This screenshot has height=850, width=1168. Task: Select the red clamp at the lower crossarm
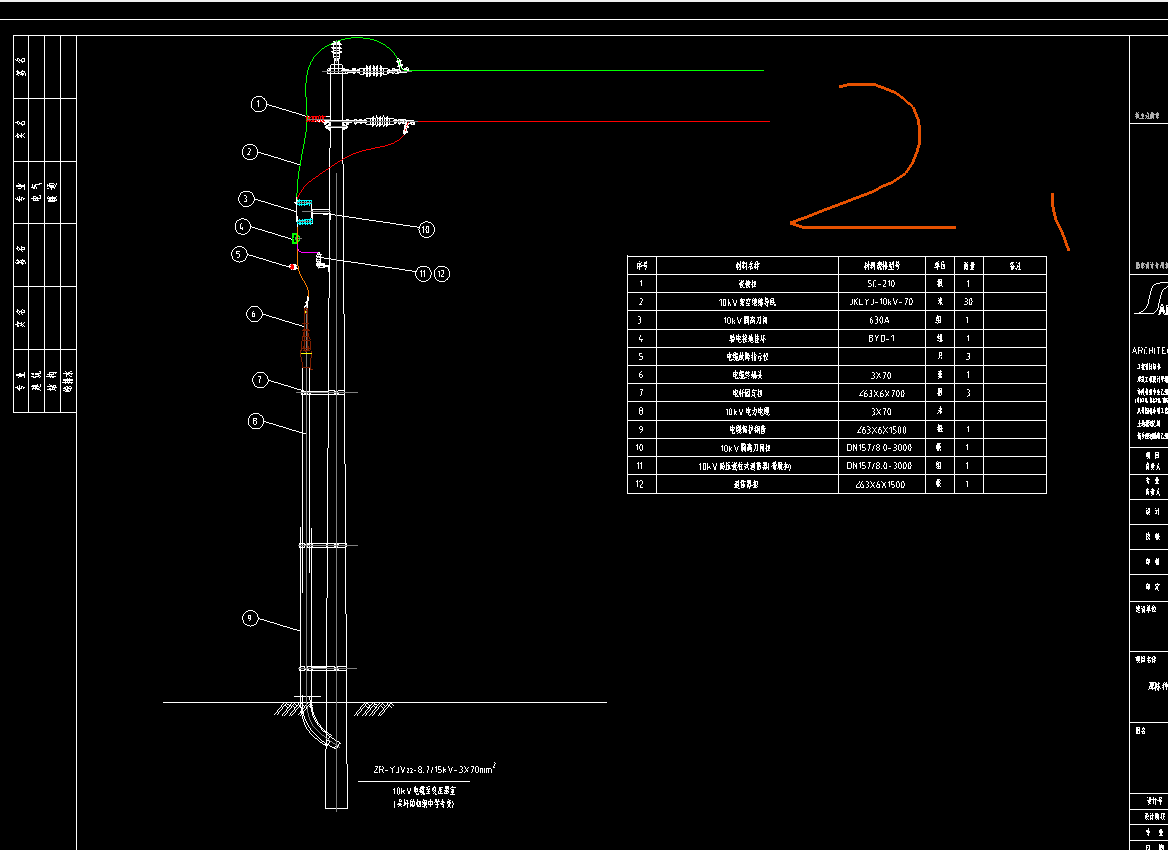pyautogui.click(x=318, y=118)
